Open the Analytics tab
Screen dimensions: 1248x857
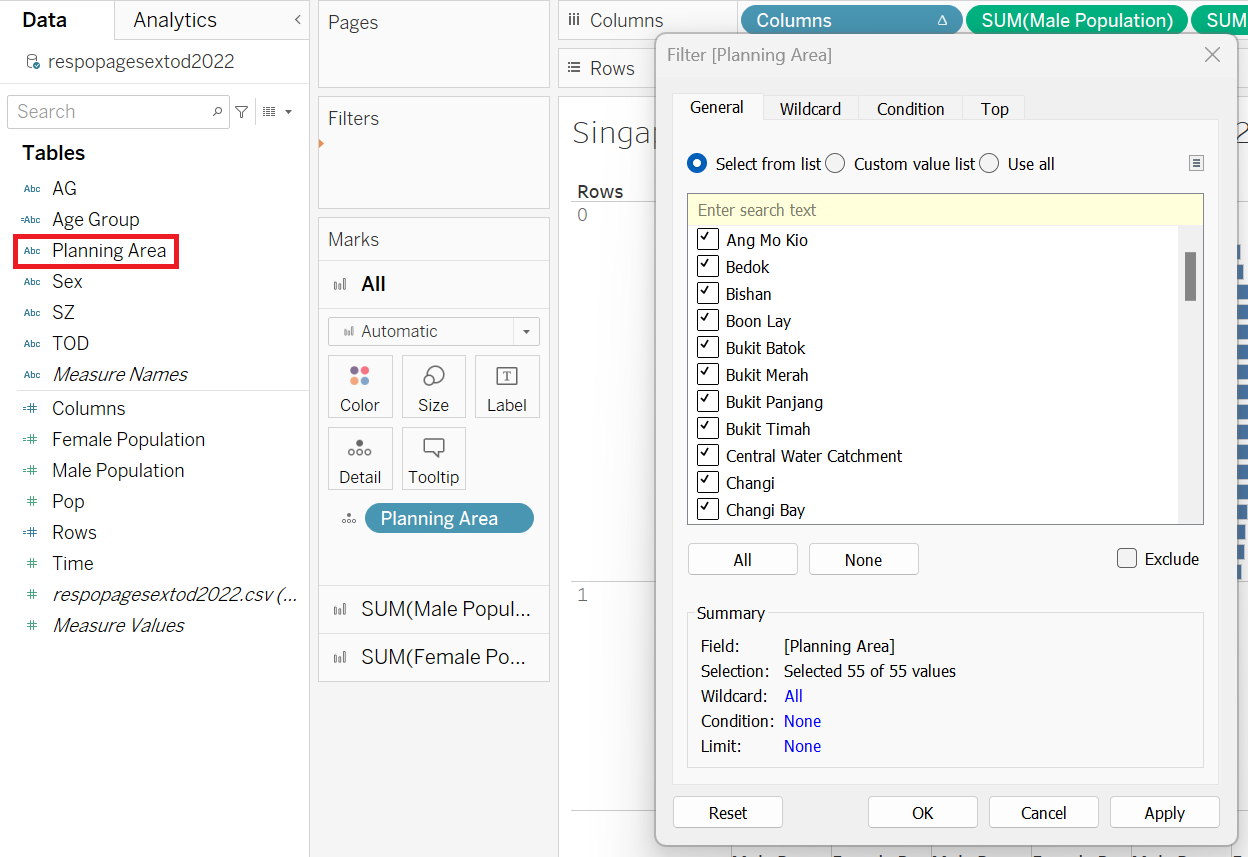(x=175, y=20)
